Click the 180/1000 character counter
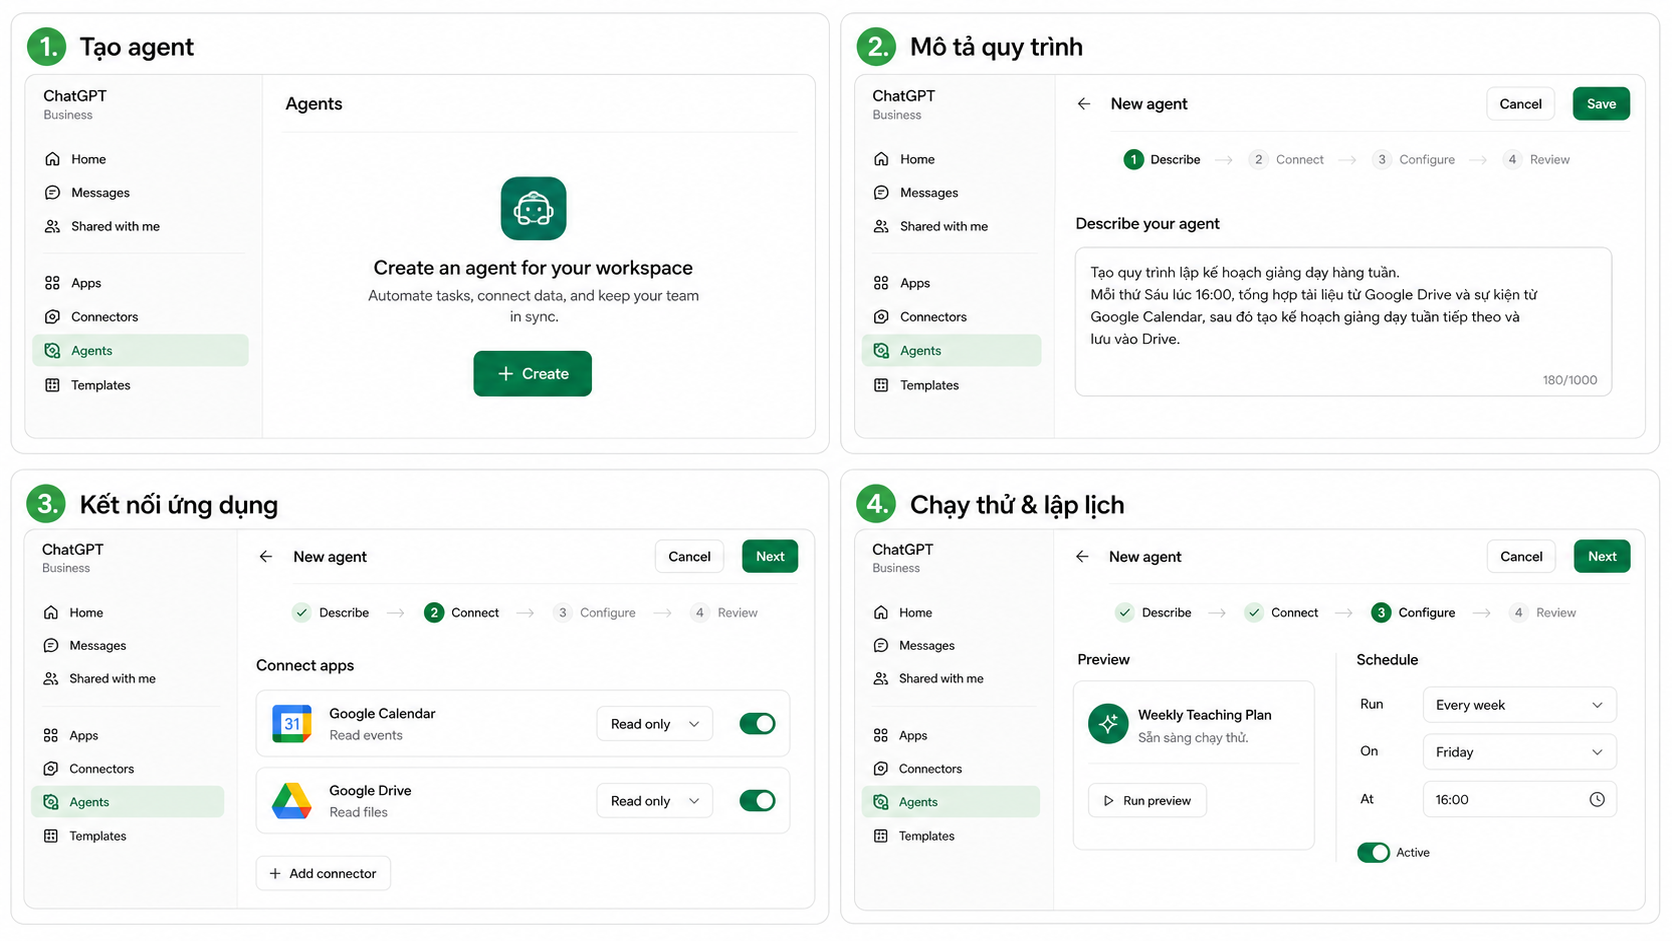Screen dimensions: 1672x941 1570,380
